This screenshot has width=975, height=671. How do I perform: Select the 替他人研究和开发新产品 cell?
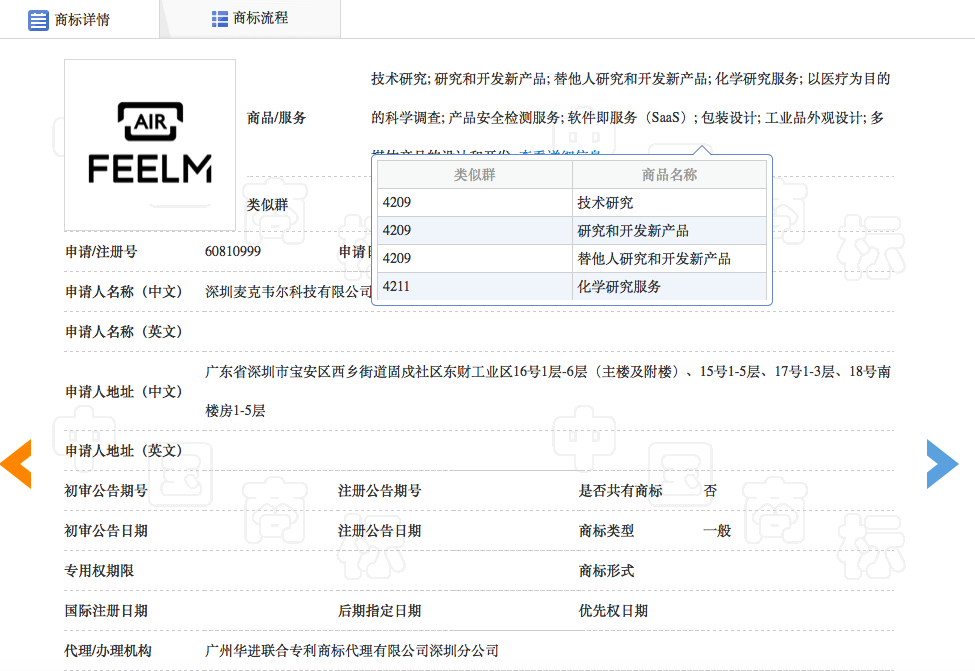pyautogui.click(x=669, y=259)
